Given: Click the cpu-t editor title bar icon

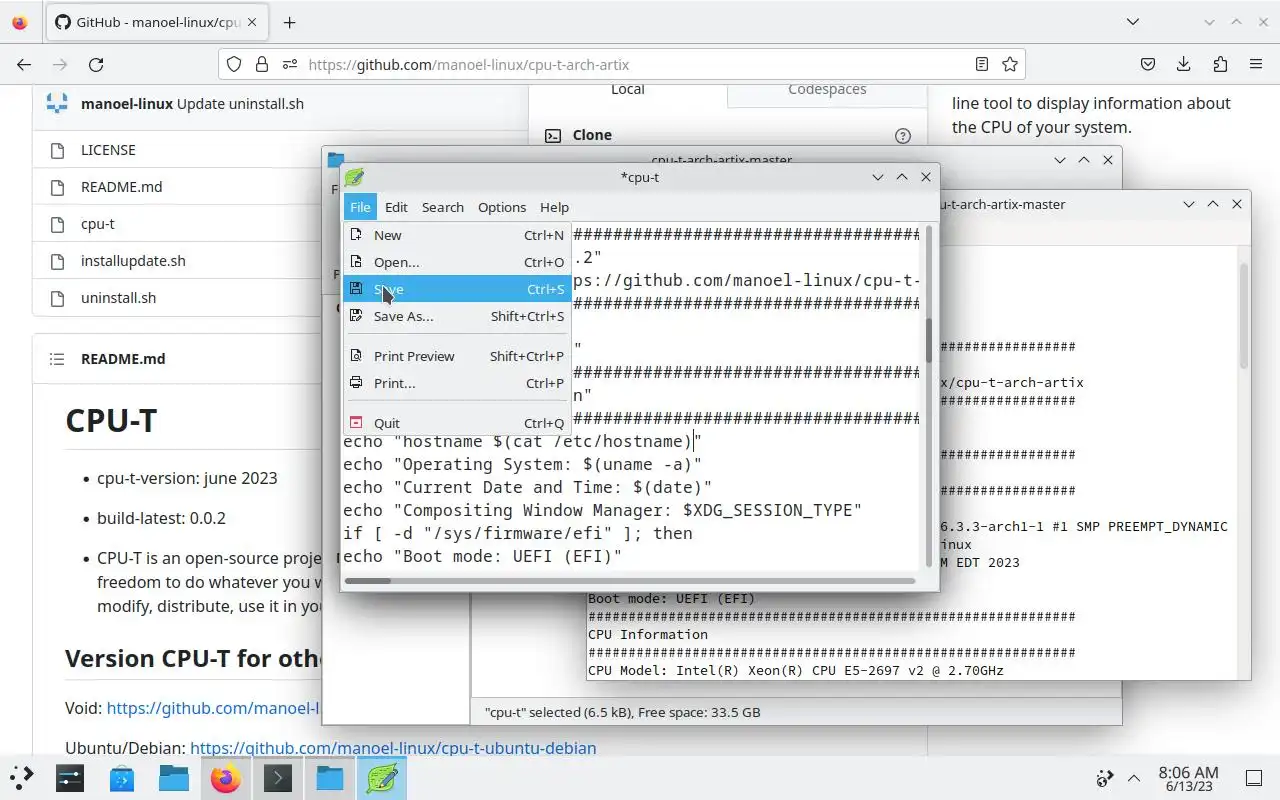Looking at the screenshot, I should coord(354,177).
